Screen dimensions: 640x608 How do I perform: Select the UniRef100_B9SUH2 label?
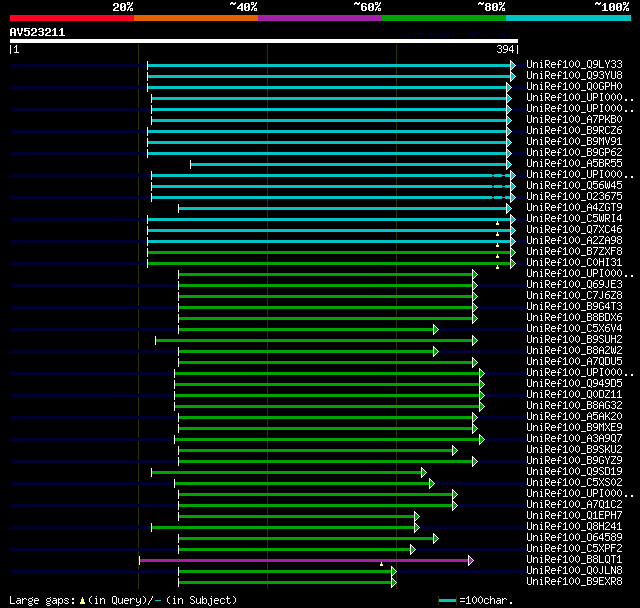[574, 340]
